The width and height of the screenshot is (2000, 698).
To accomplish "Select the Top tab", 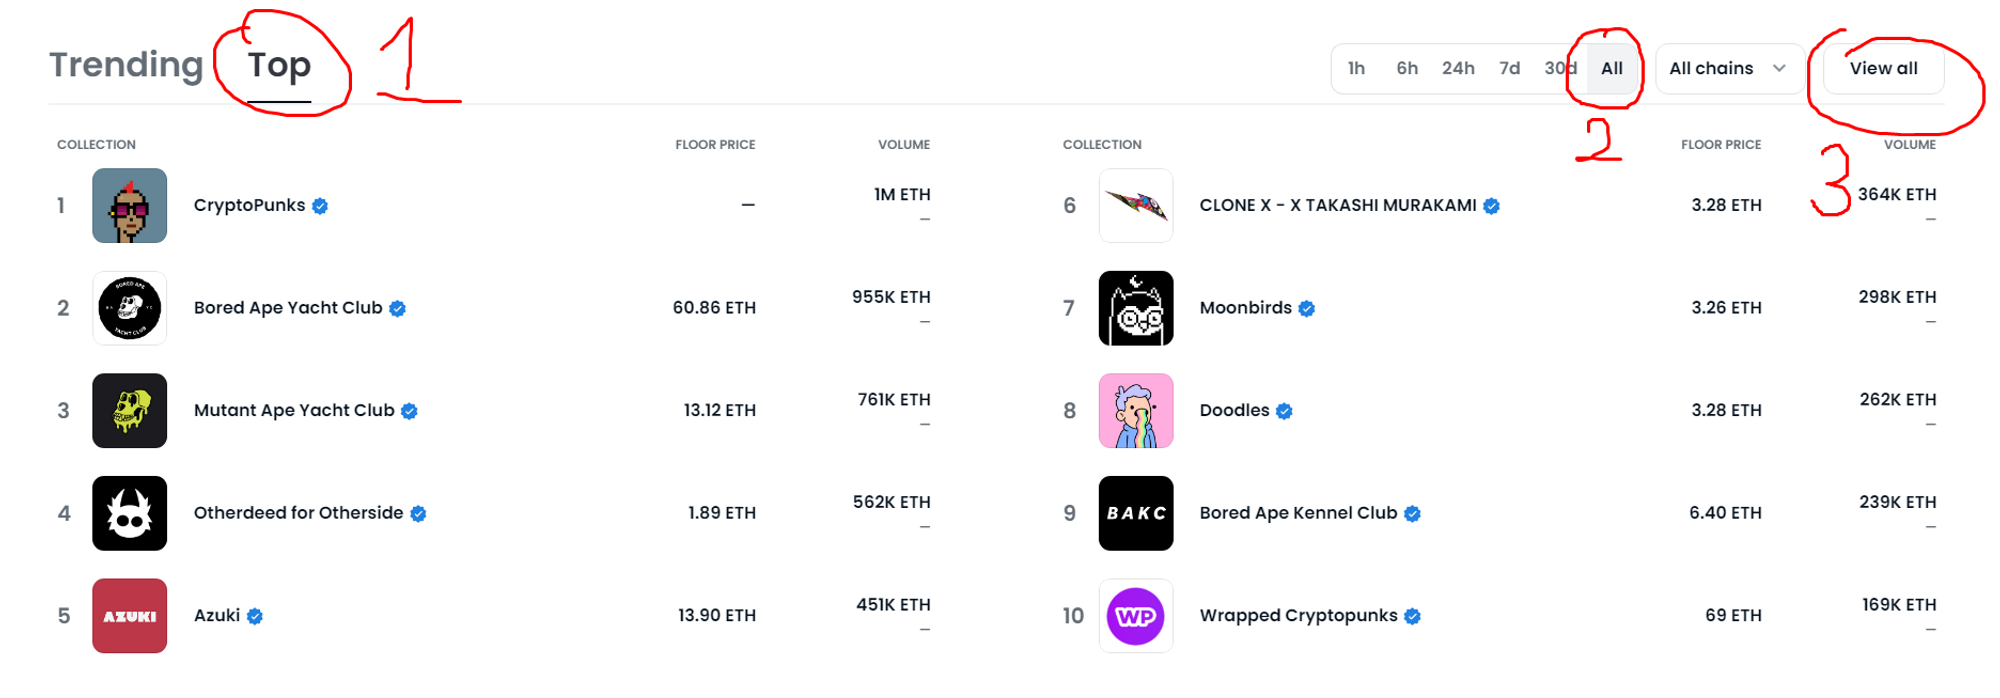I will [x=279, y=65].
